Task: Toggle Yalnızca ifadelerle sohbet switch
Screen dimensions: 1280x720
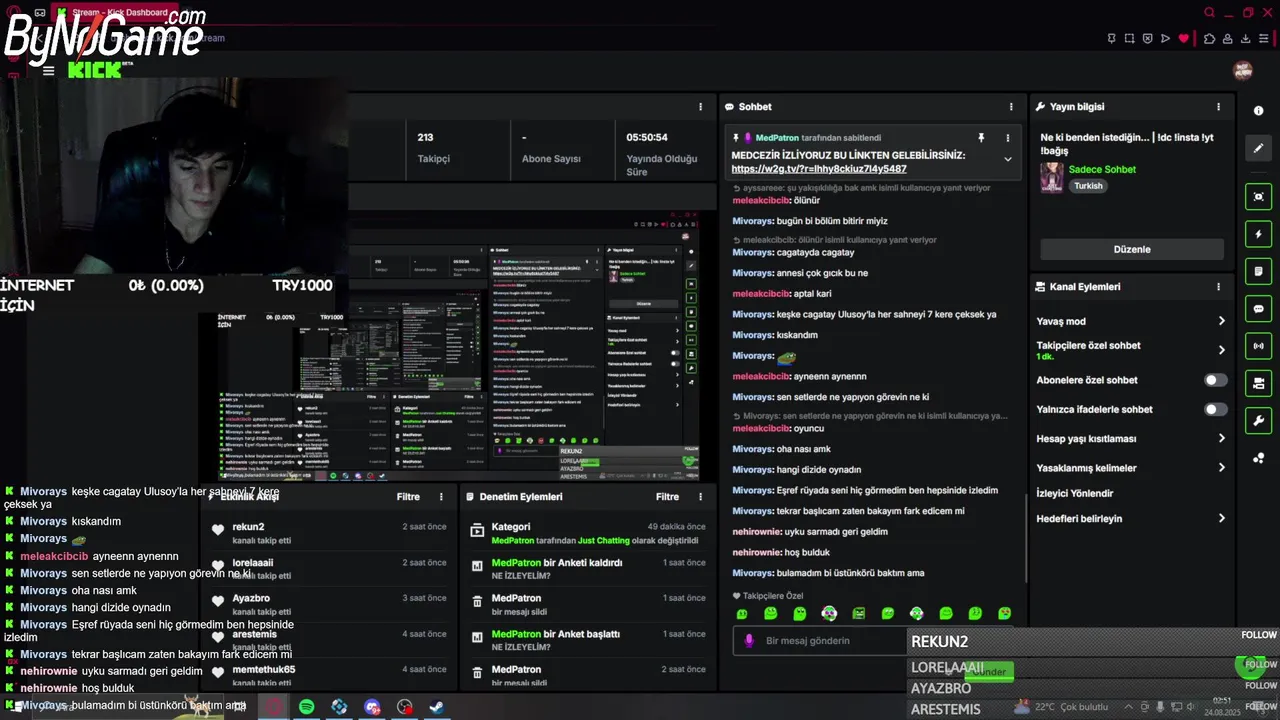Action: tap(1215, 409)
